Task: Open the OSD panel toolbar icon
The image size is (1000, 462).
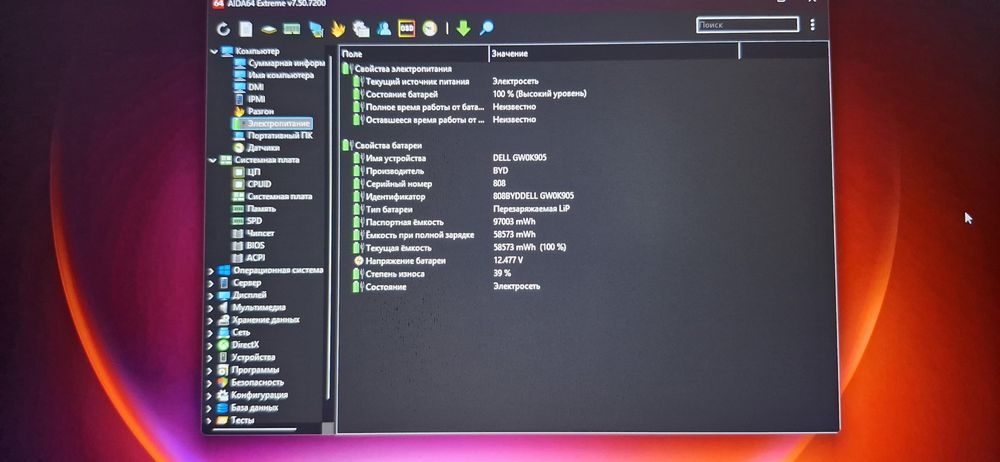Action: click(406, 28)
